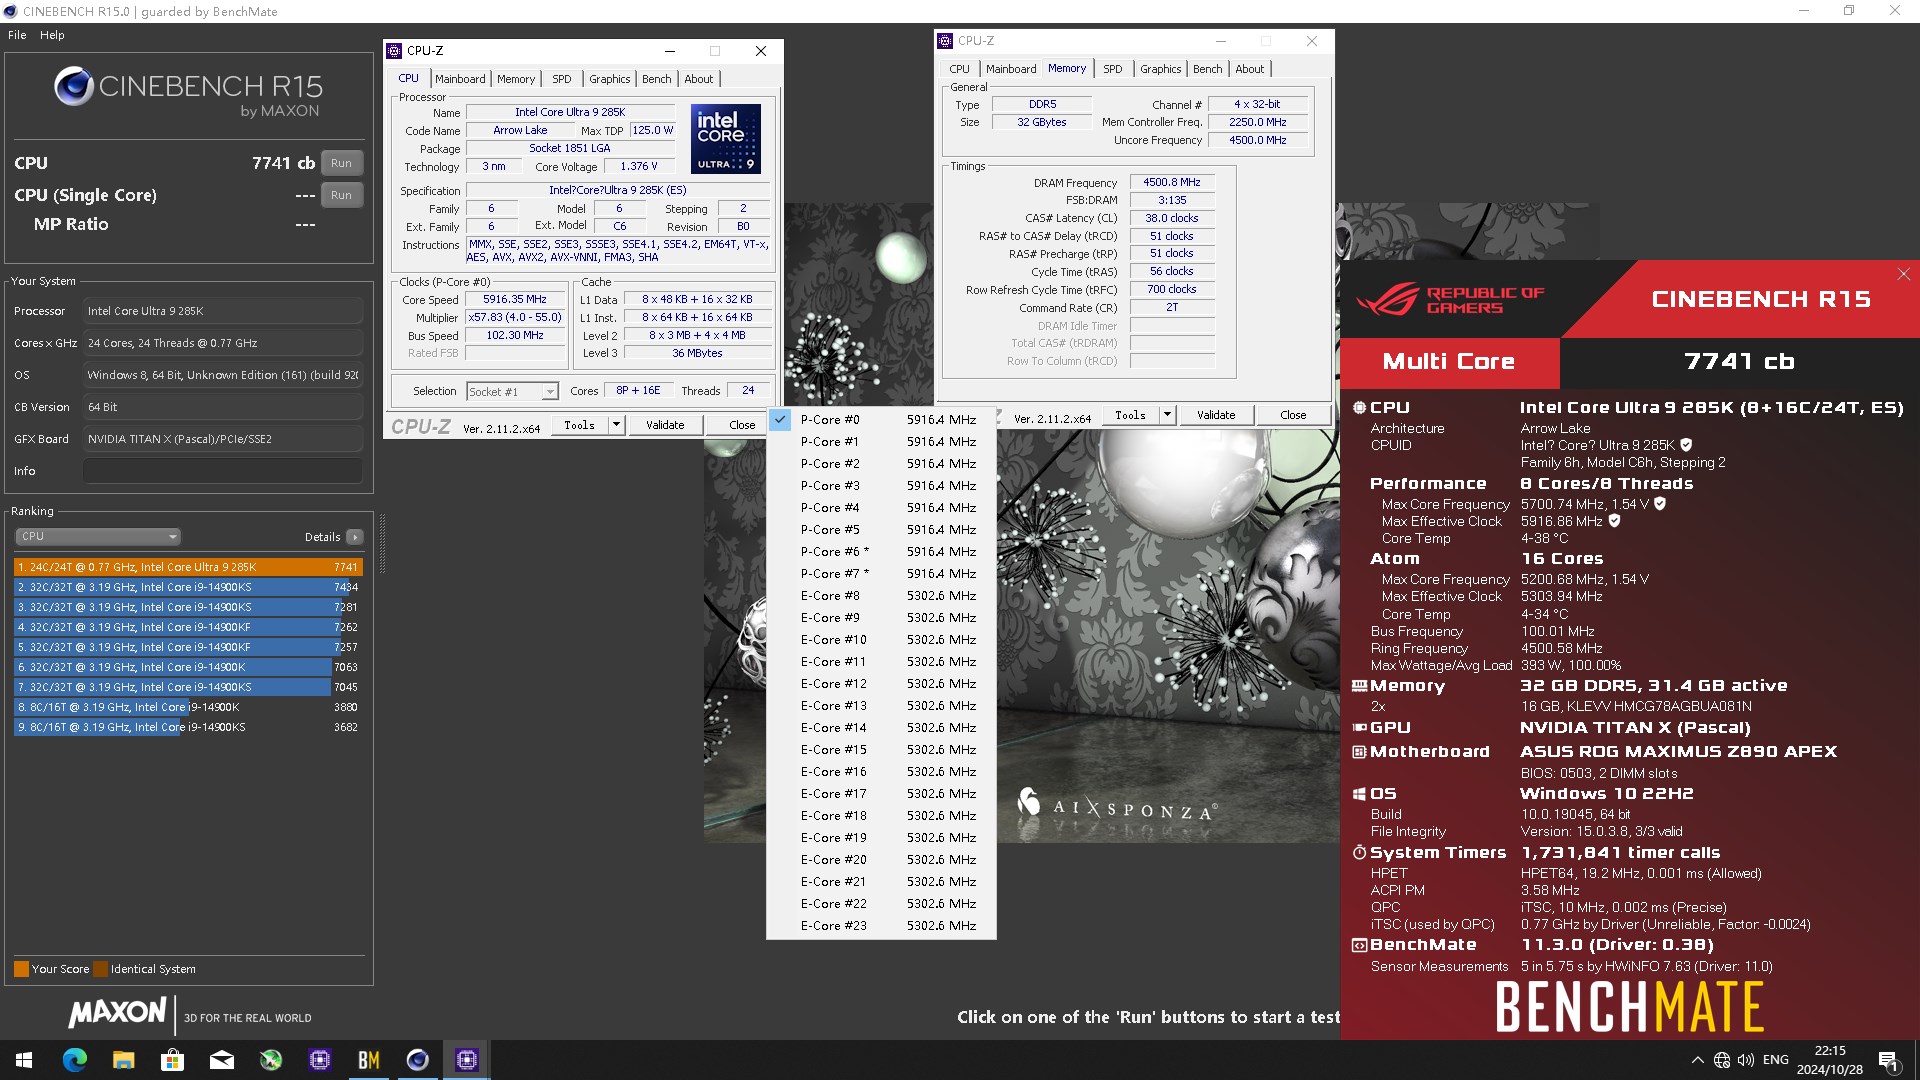The width and height of the screenshot is (1920, 1080).
Task: Open BenchMate from the taskbar
Action: [x=369, y=1060]
